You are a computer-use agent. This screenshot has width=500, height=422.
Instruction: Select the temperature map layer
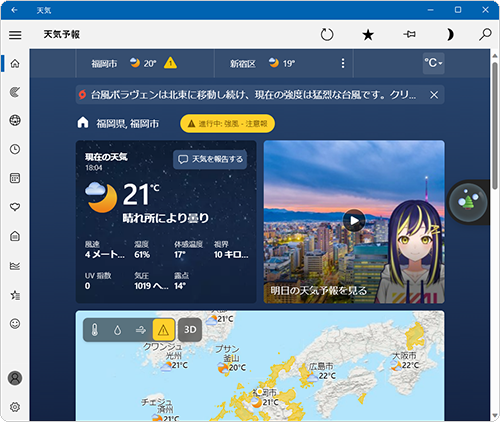[x=95, y=330]
